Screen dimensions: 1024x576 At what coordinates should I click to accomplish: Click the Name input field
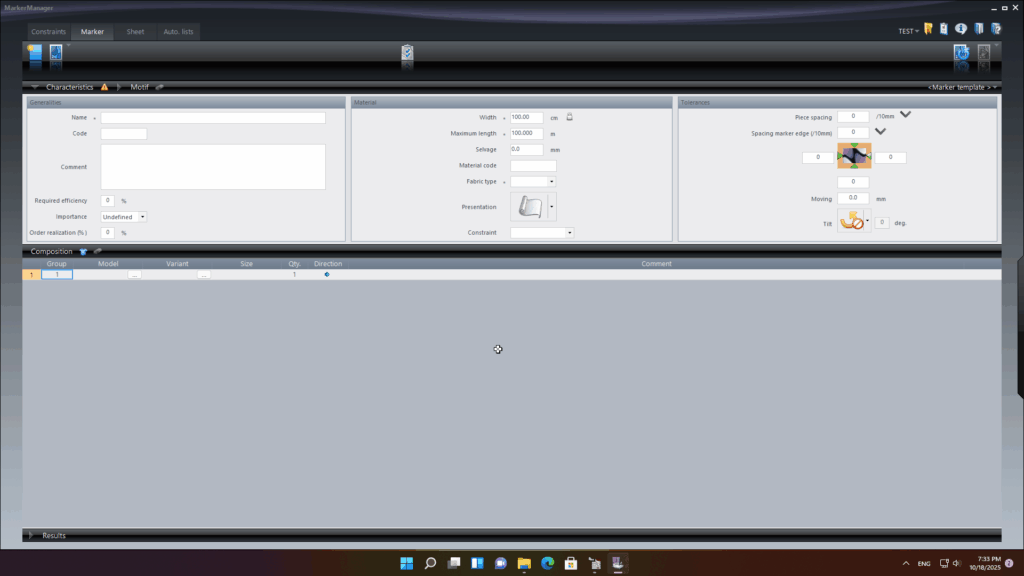212,118
